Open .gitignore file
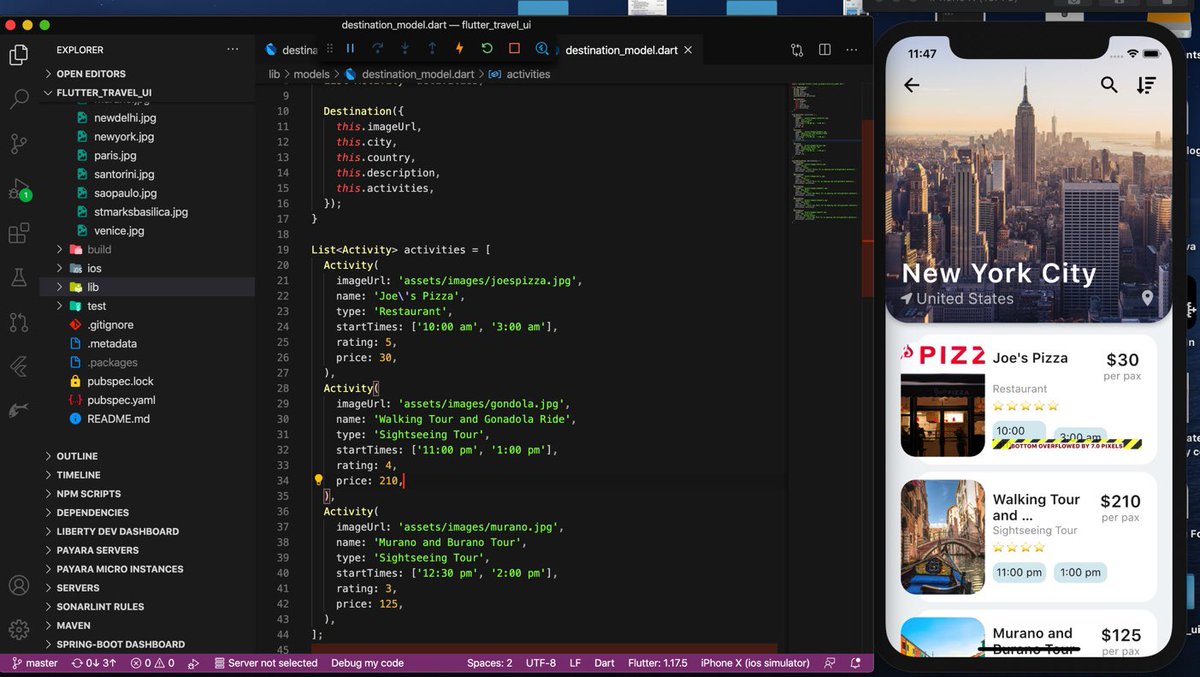 pos(110,325)
